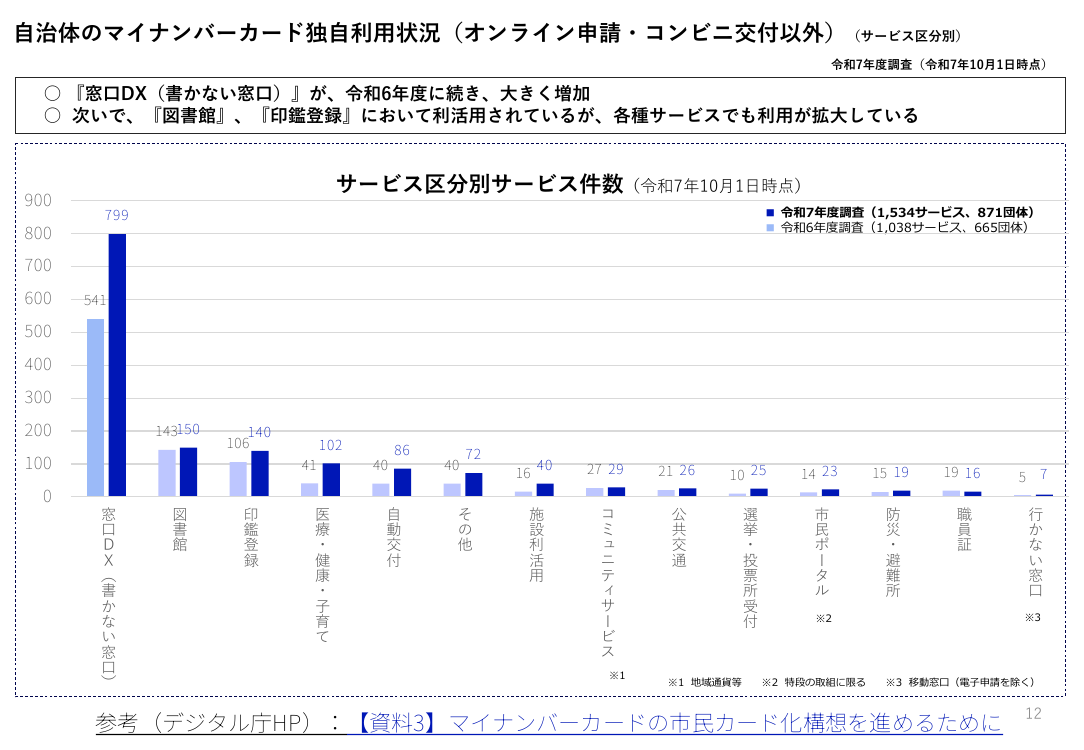Click the legend text 令和6年度調査（1,038サービス、665団体）
Viewport: 1084px width, 750px height.
(905, 227)
